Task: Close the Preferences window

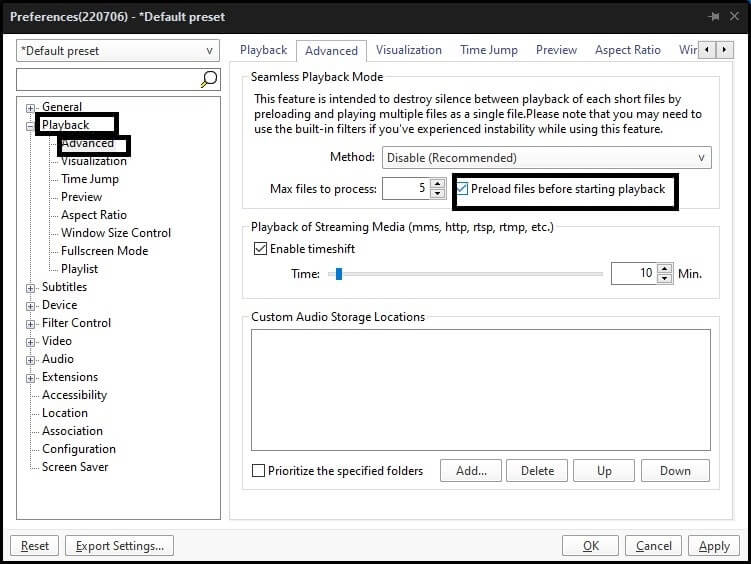Action: click(734, 17)
